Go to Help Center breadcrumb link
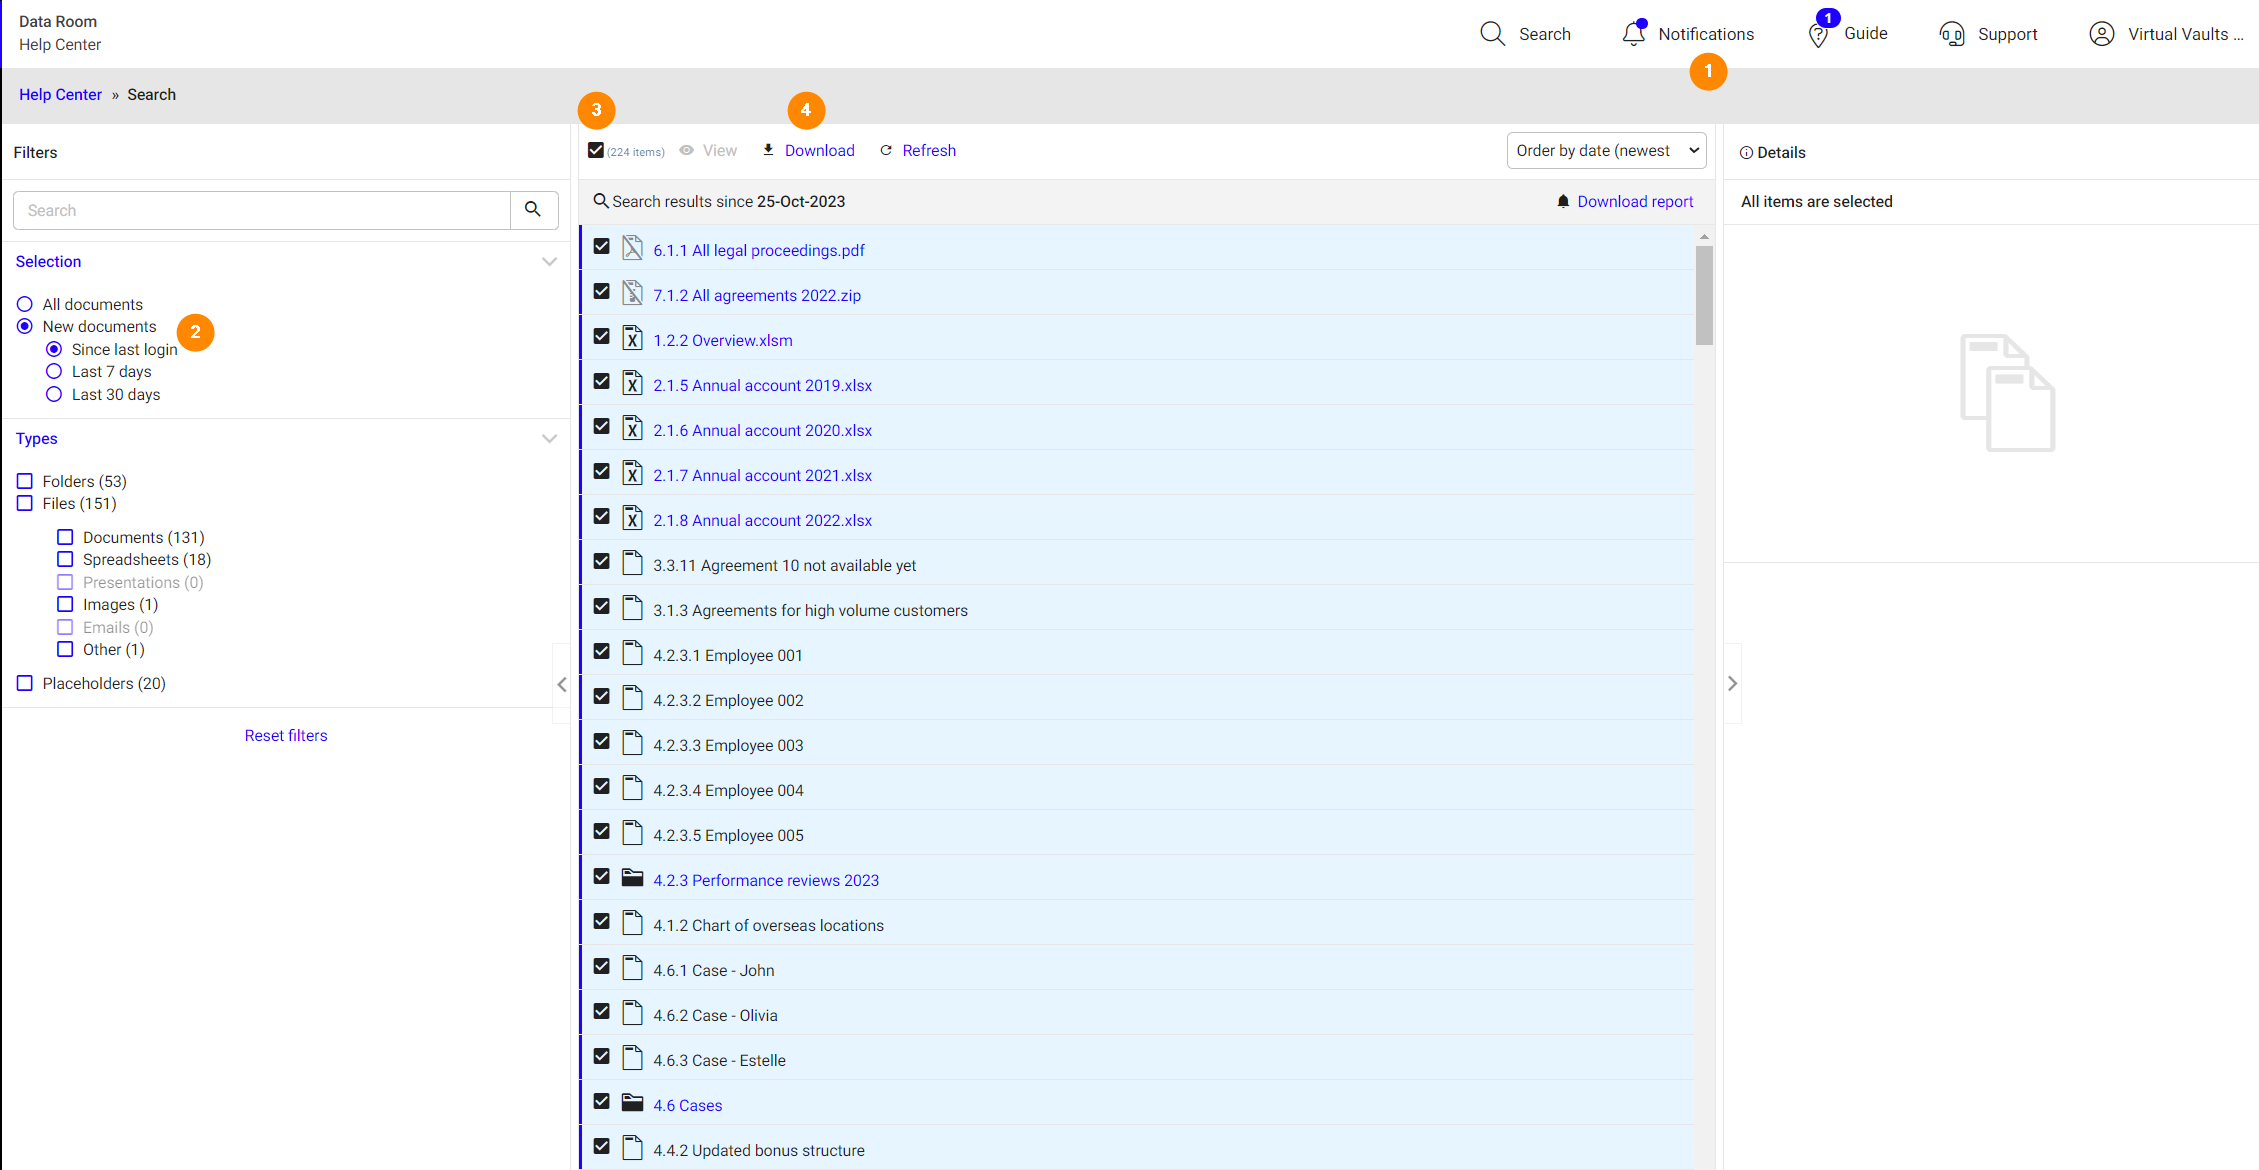This screenshot has height=1170, width=2259. click(60, 95)
